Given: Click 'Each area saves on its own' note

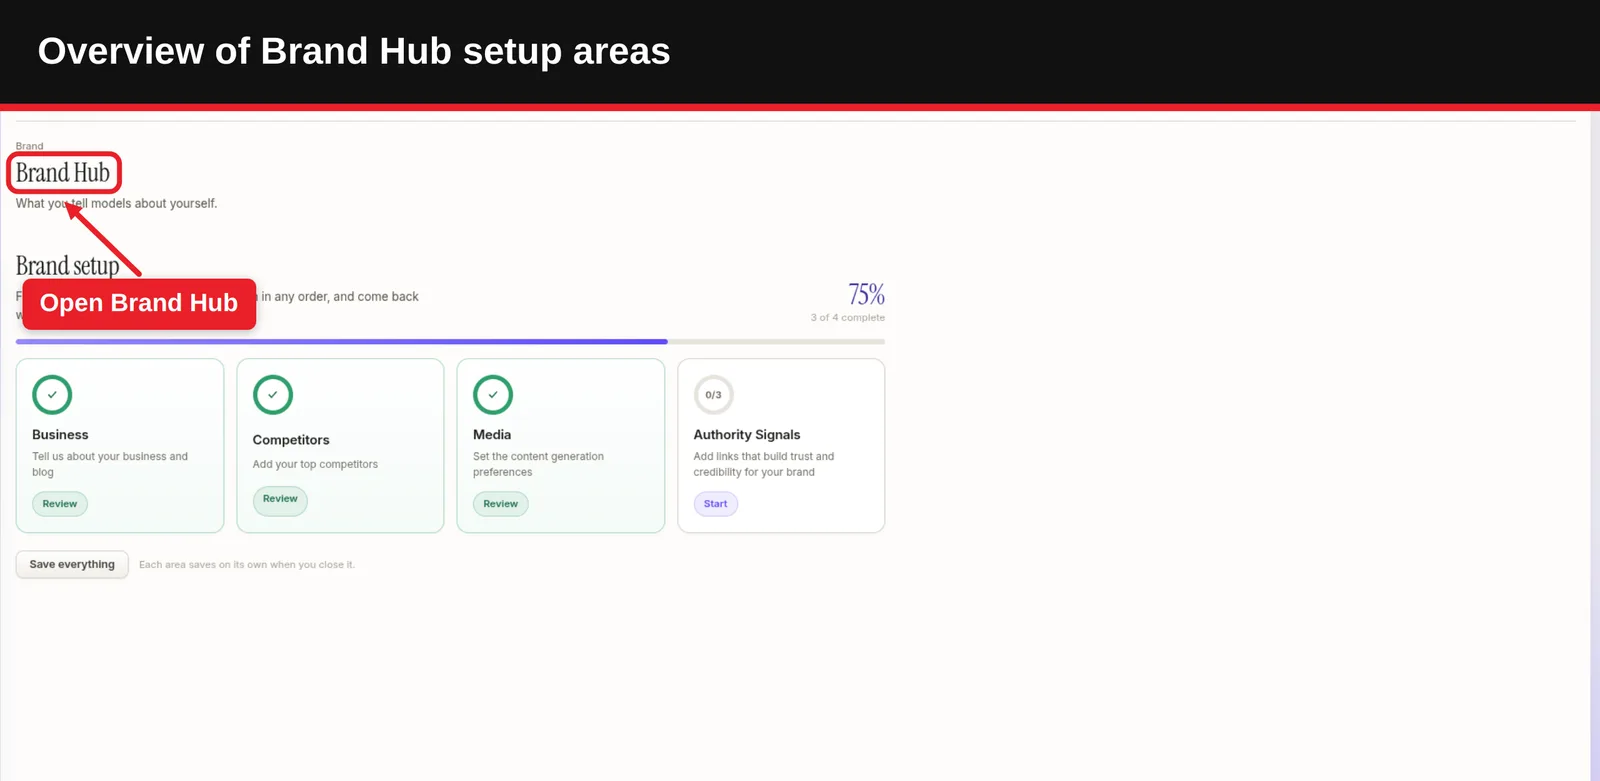Looking at the screenshot, I should coord(247,565).
